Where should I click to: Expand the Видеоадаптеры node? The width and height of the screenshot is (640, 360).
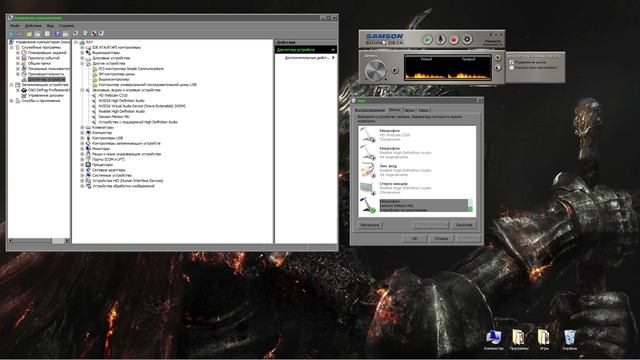[82, 53]
